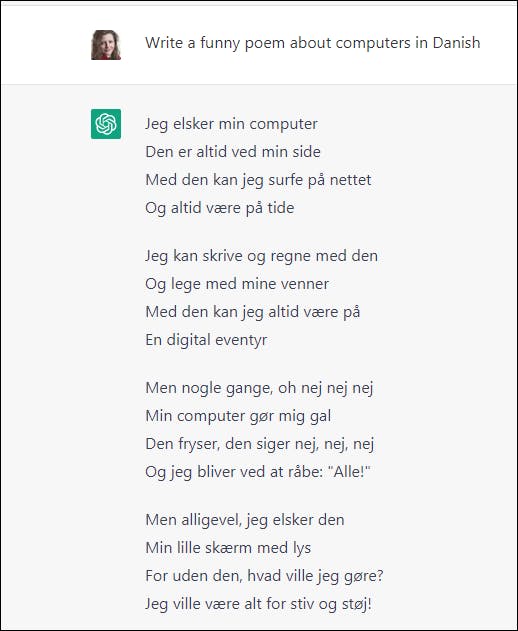Click the green ChatGPT logo icon

[106, 124]
